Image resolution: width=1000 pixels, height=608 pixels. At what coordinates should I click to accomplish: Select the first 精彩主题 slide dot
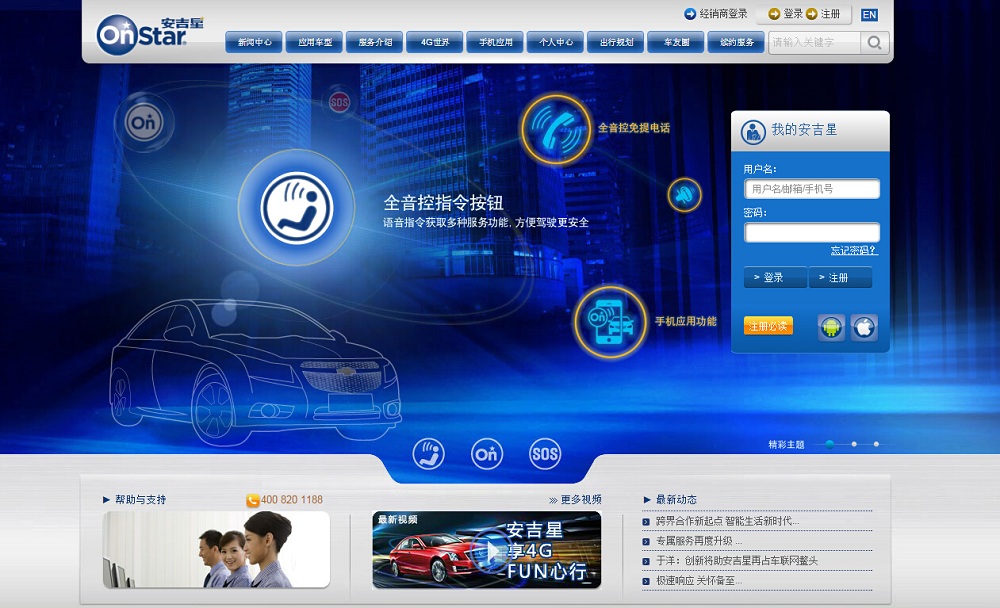[830, 444]
